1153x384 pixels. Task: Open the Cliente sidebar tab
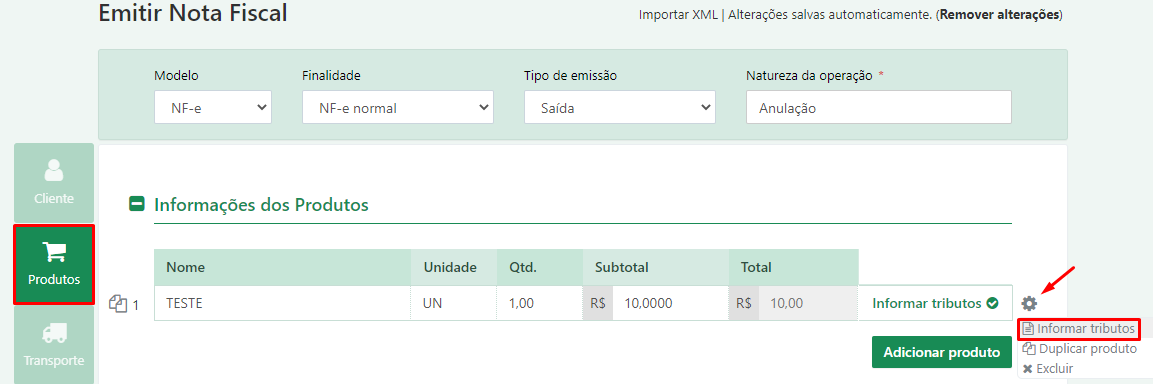tap(54, 182)
